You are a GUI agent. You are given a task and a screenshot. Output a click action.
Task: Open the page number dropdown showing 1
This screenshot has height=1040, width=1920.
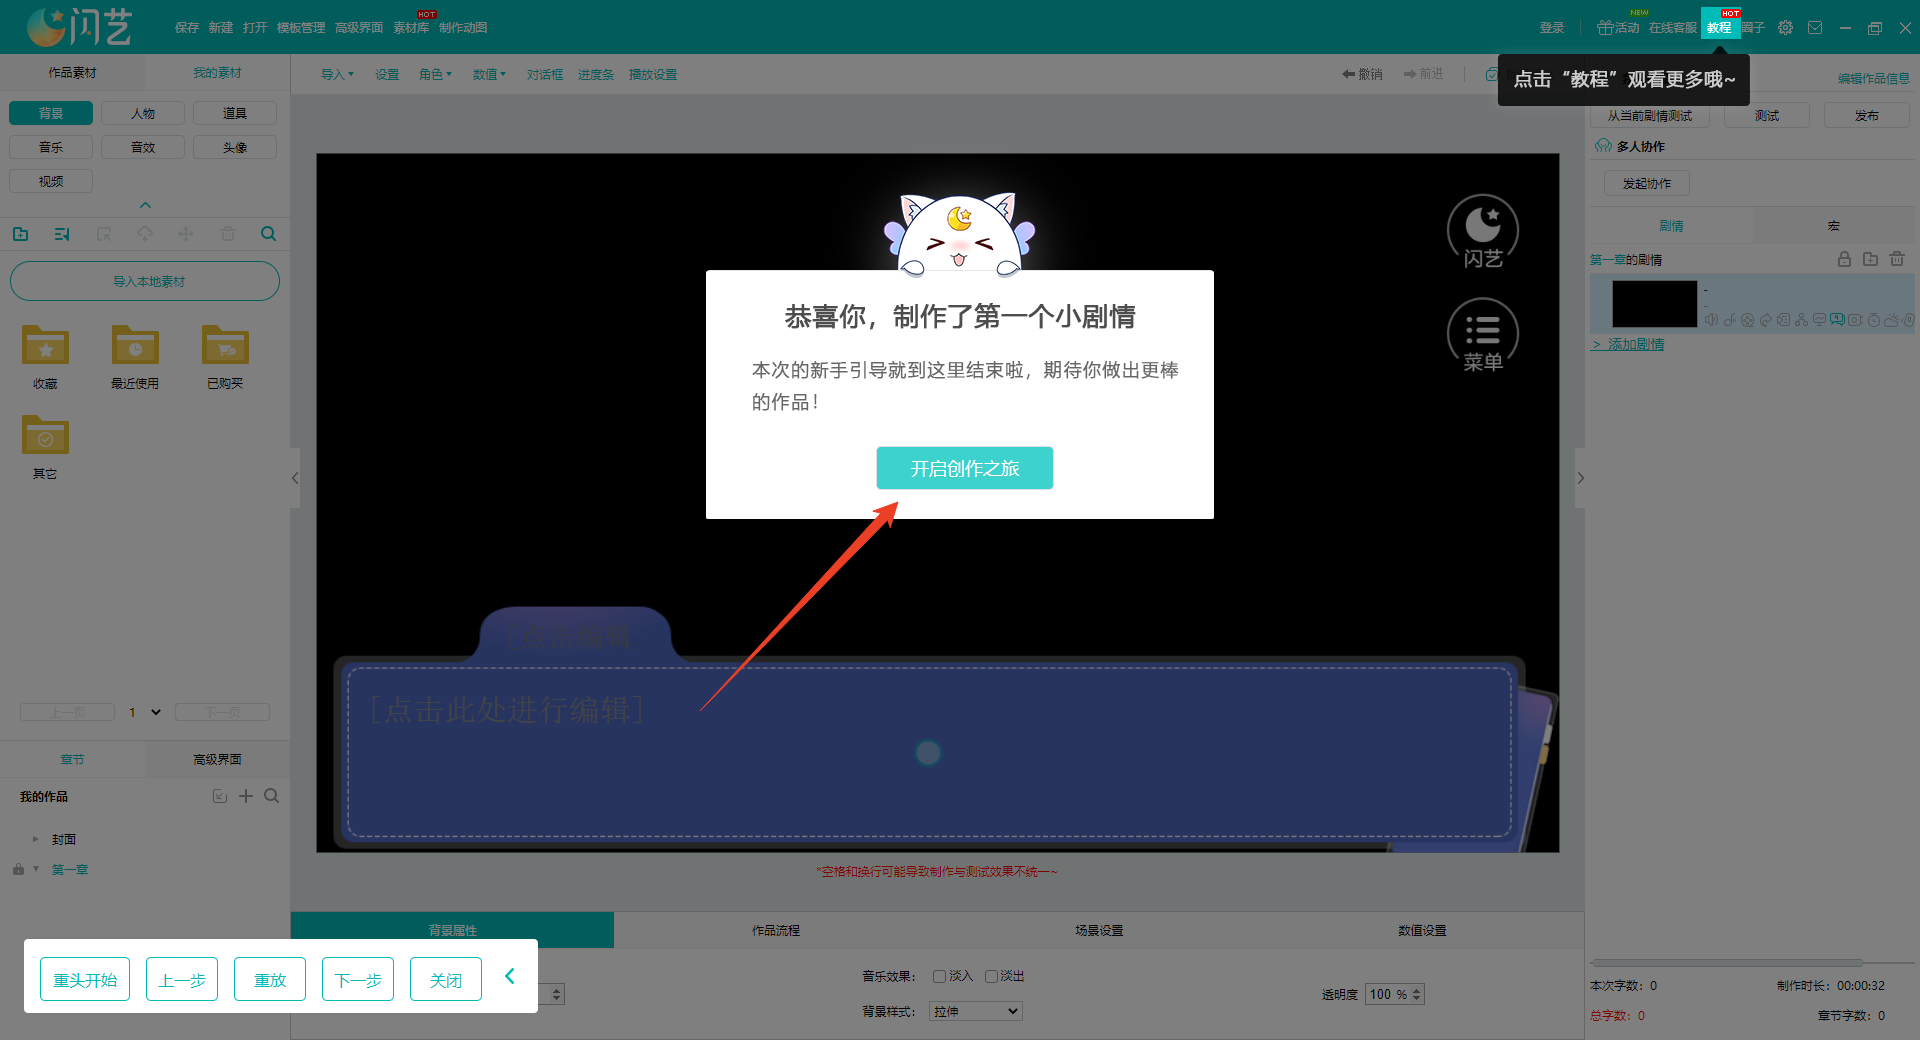143,712
